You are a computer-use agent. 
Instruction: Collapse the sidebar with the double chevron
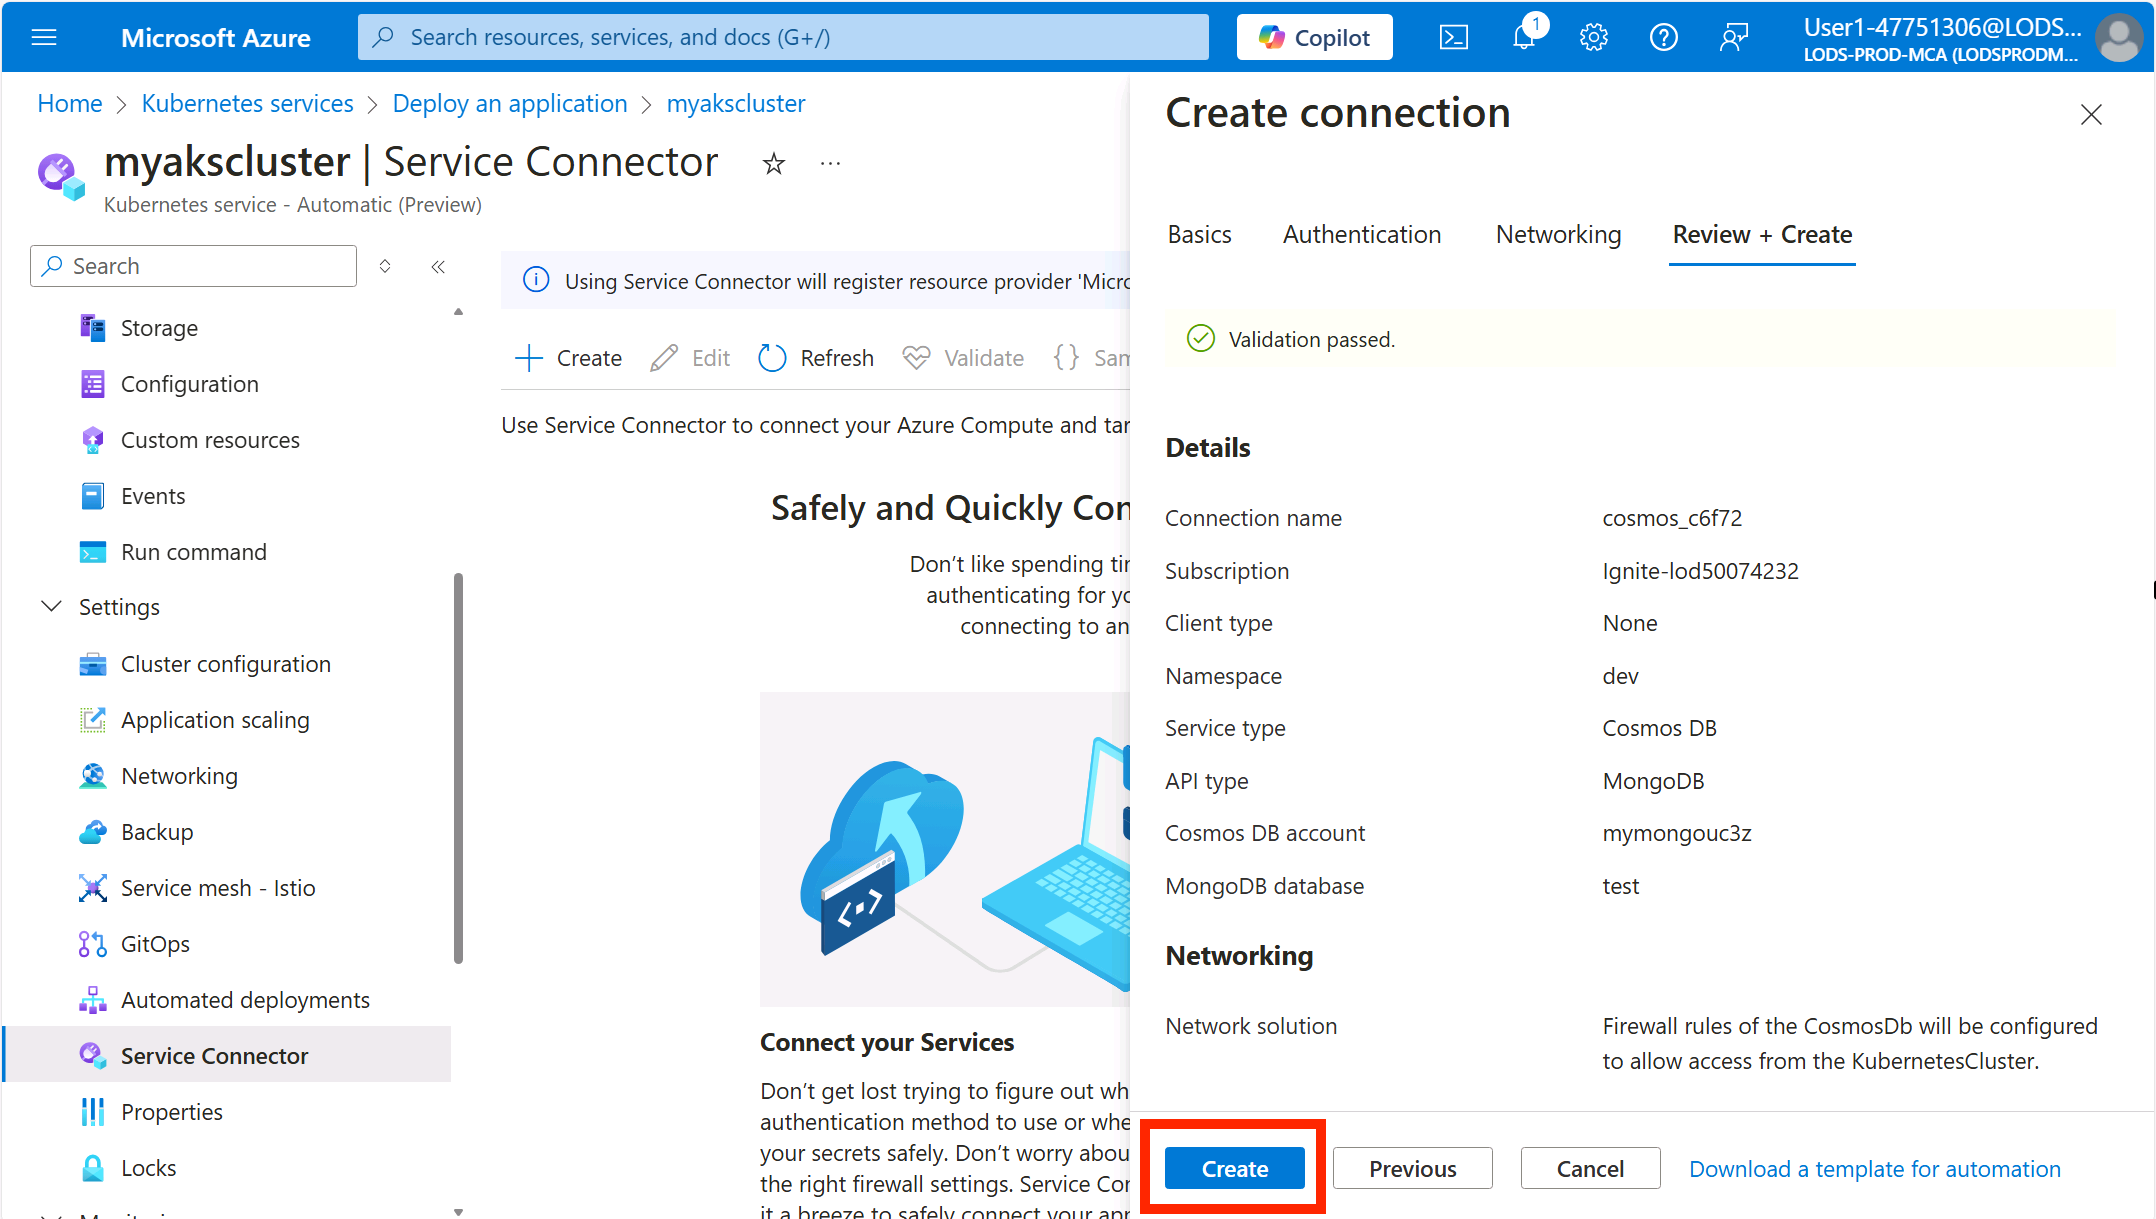[x=438, y=266]
